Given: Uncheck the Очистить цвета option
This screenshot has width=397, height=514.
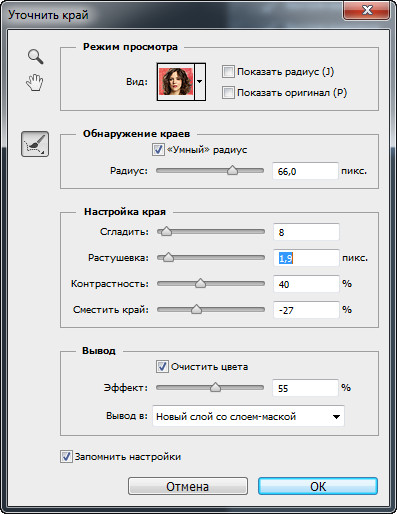Looking at the screenshot, I should [162, 367].
